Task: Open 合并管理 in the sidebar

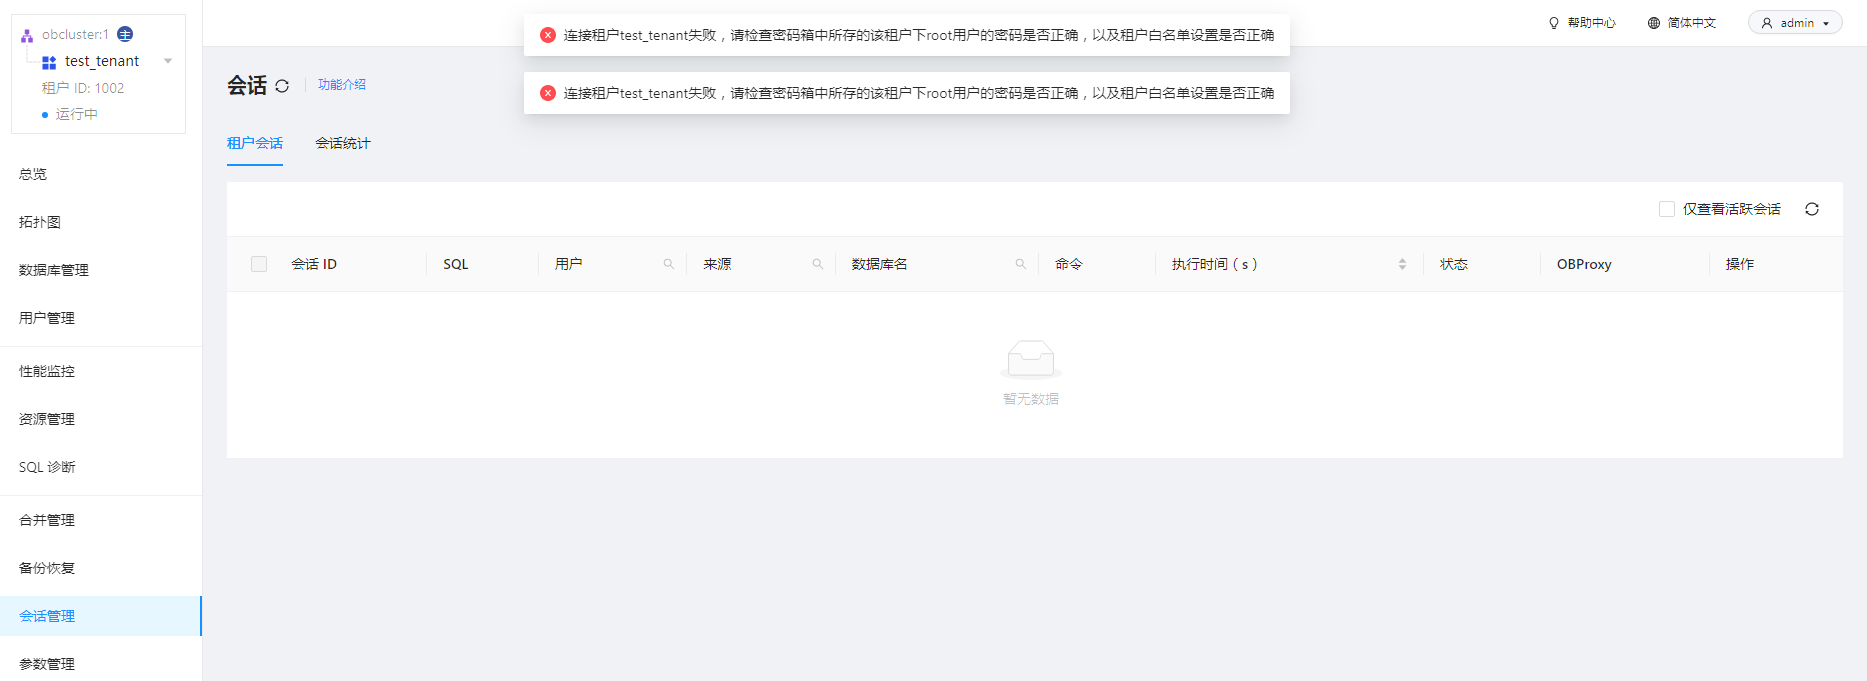Action: pyautogui.click(x=47, y=520)
